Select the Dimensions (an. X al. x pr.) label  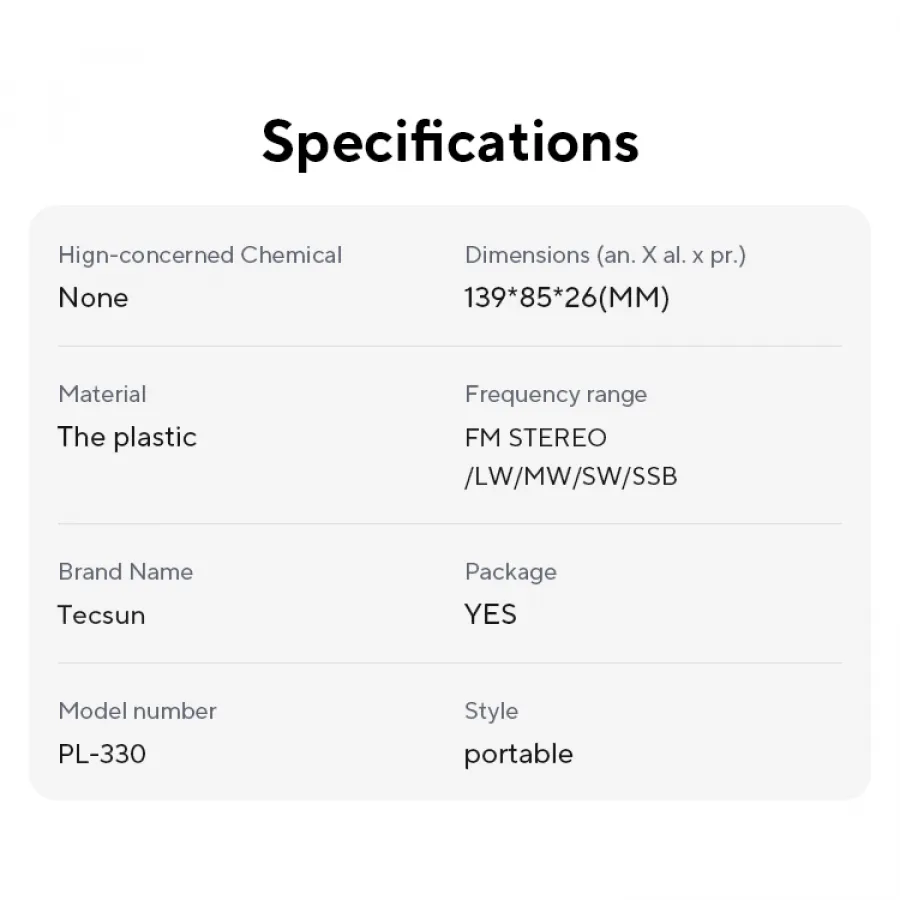[x=606, y=255]
